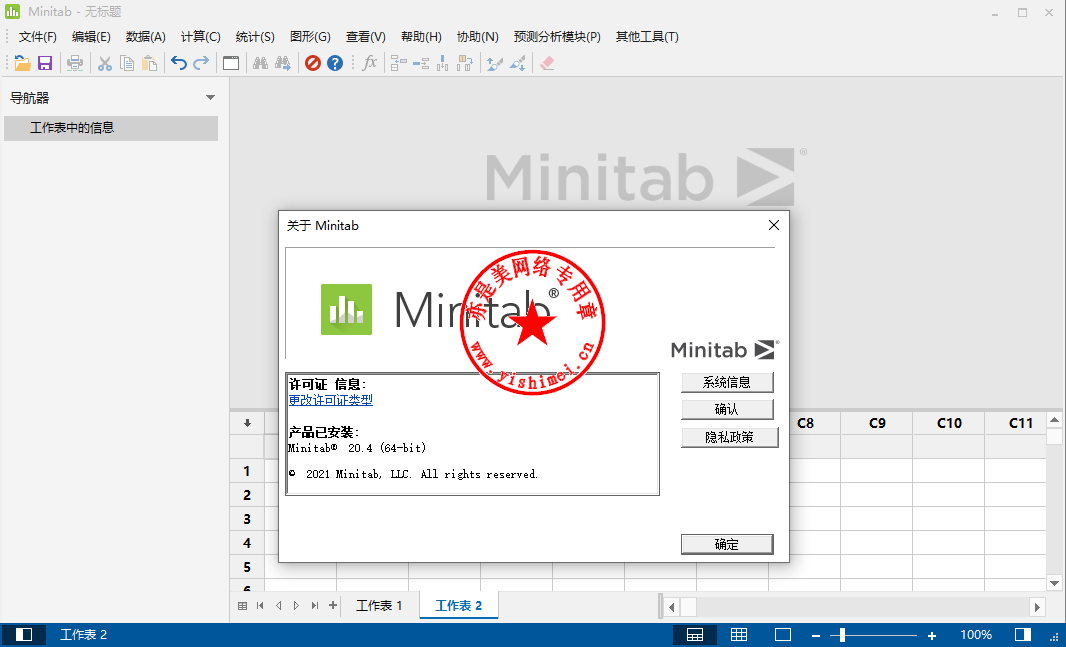Image resolution: width=1066 pixels, height=647 pixels.
Task: Expand the 导航器 dropdown arrow
Action: pos(211,98)
